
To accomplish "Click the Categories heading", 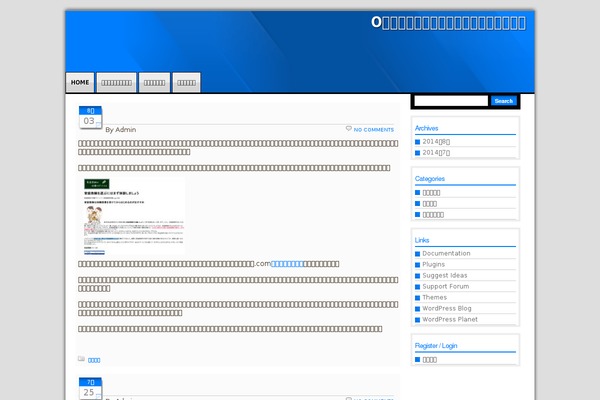I will [x=430, y=179].
